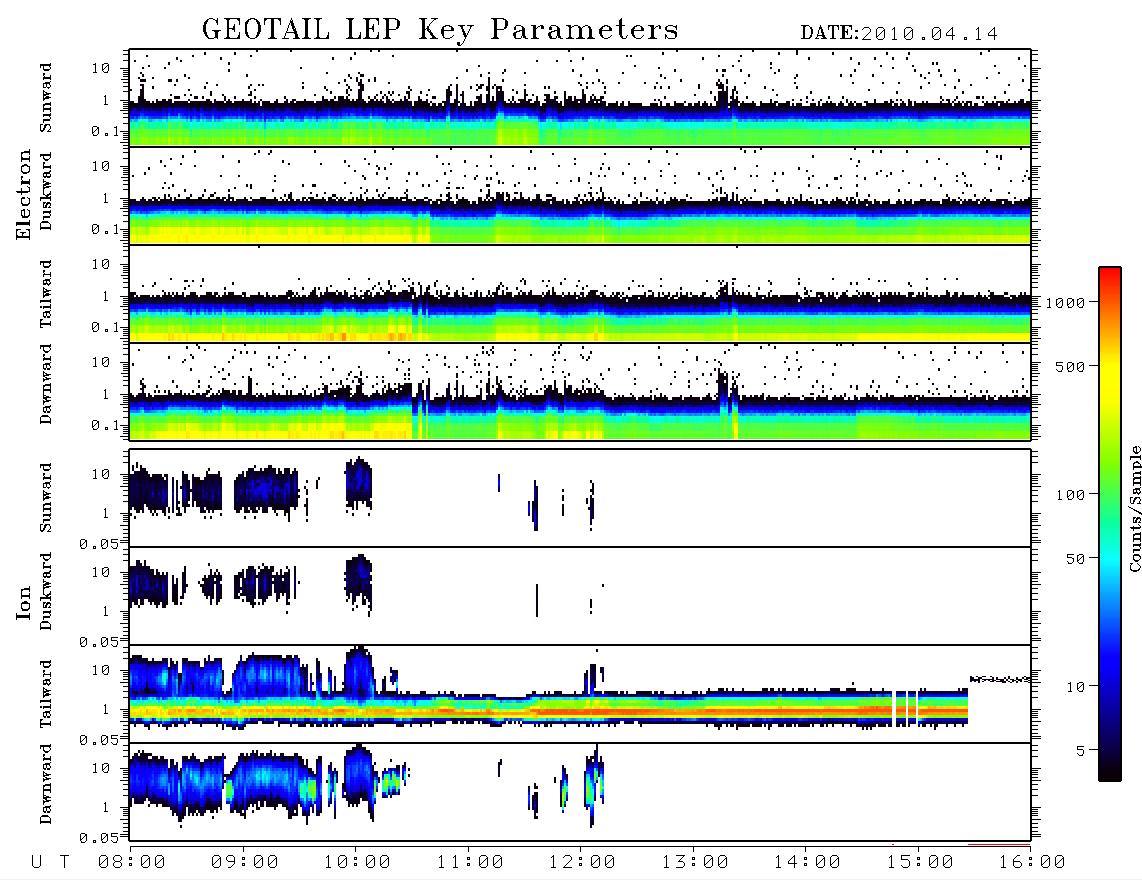Viewport: 1142px width, 880px height.
Task: Click the 13:00 time tick label
Action: tap(695, 862)
